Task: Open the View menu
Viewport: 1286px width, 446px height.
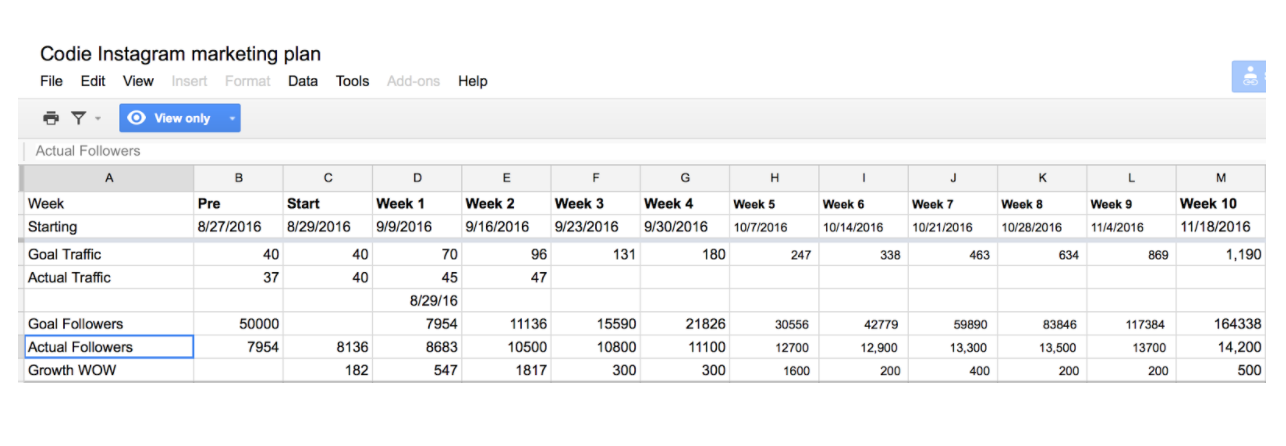Action: click(x=138, y=81)
